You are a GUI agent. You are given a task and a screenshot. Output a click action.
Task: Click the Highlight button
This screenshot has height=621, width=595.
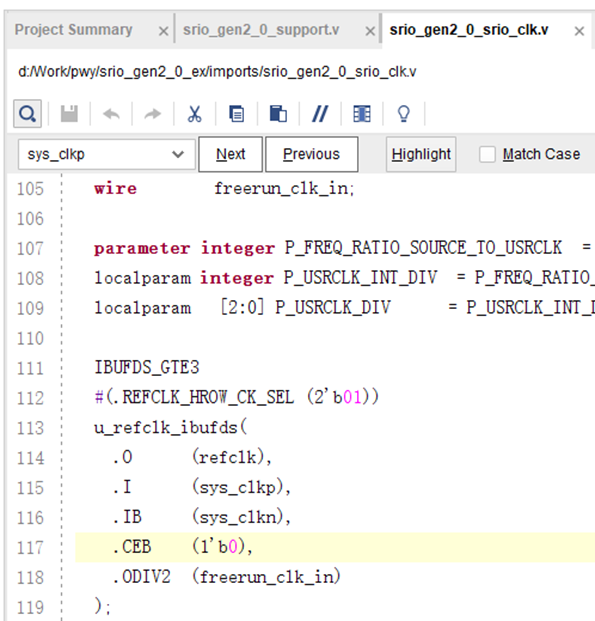pyautogui.click(x=421, y=154)
